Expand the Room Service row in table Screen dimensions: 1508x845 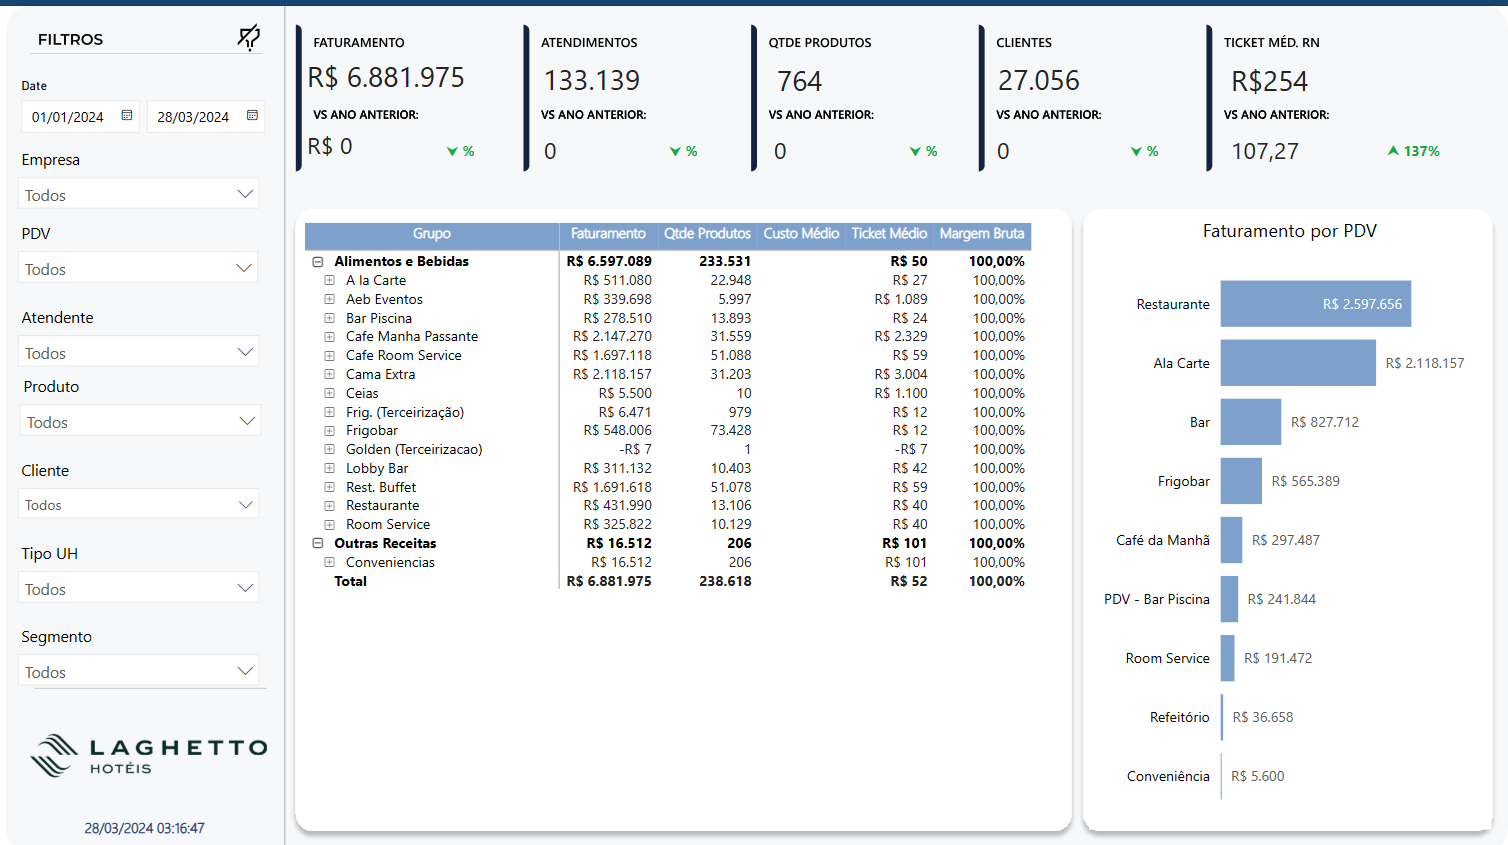point(329,525)
